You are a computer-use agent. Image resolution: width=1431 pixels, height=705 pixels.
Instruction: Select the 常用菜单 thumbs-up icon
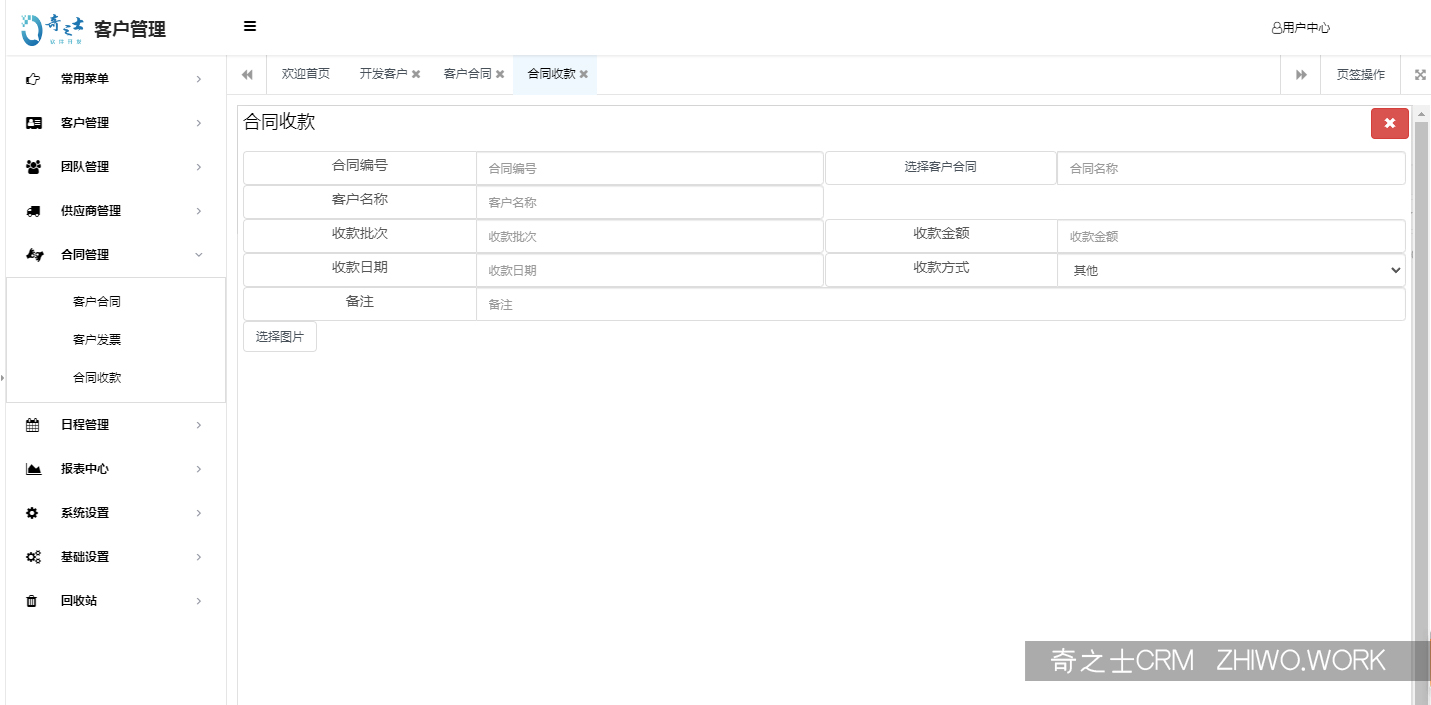point(31,78)
